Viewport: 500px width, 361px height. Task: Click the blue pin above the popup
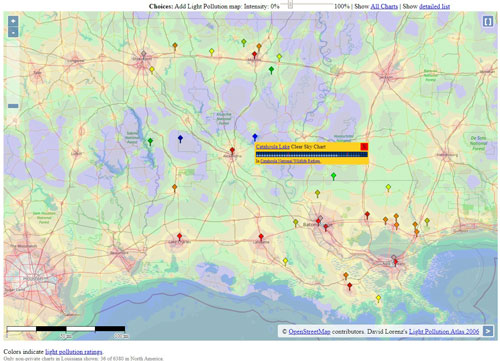coord(255,137)
